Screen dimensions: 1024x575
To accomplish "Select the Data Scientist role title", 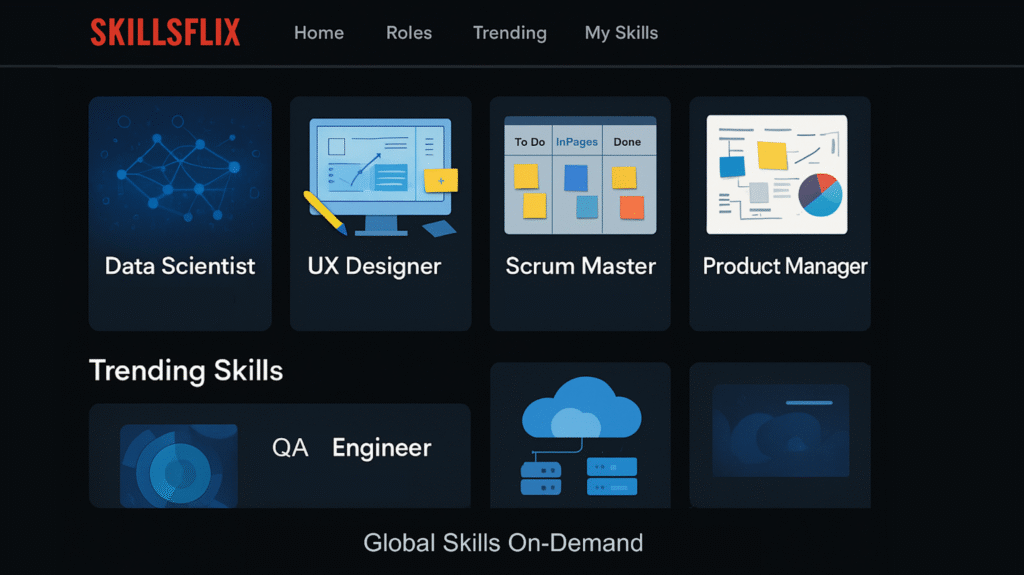I will 180,266.
